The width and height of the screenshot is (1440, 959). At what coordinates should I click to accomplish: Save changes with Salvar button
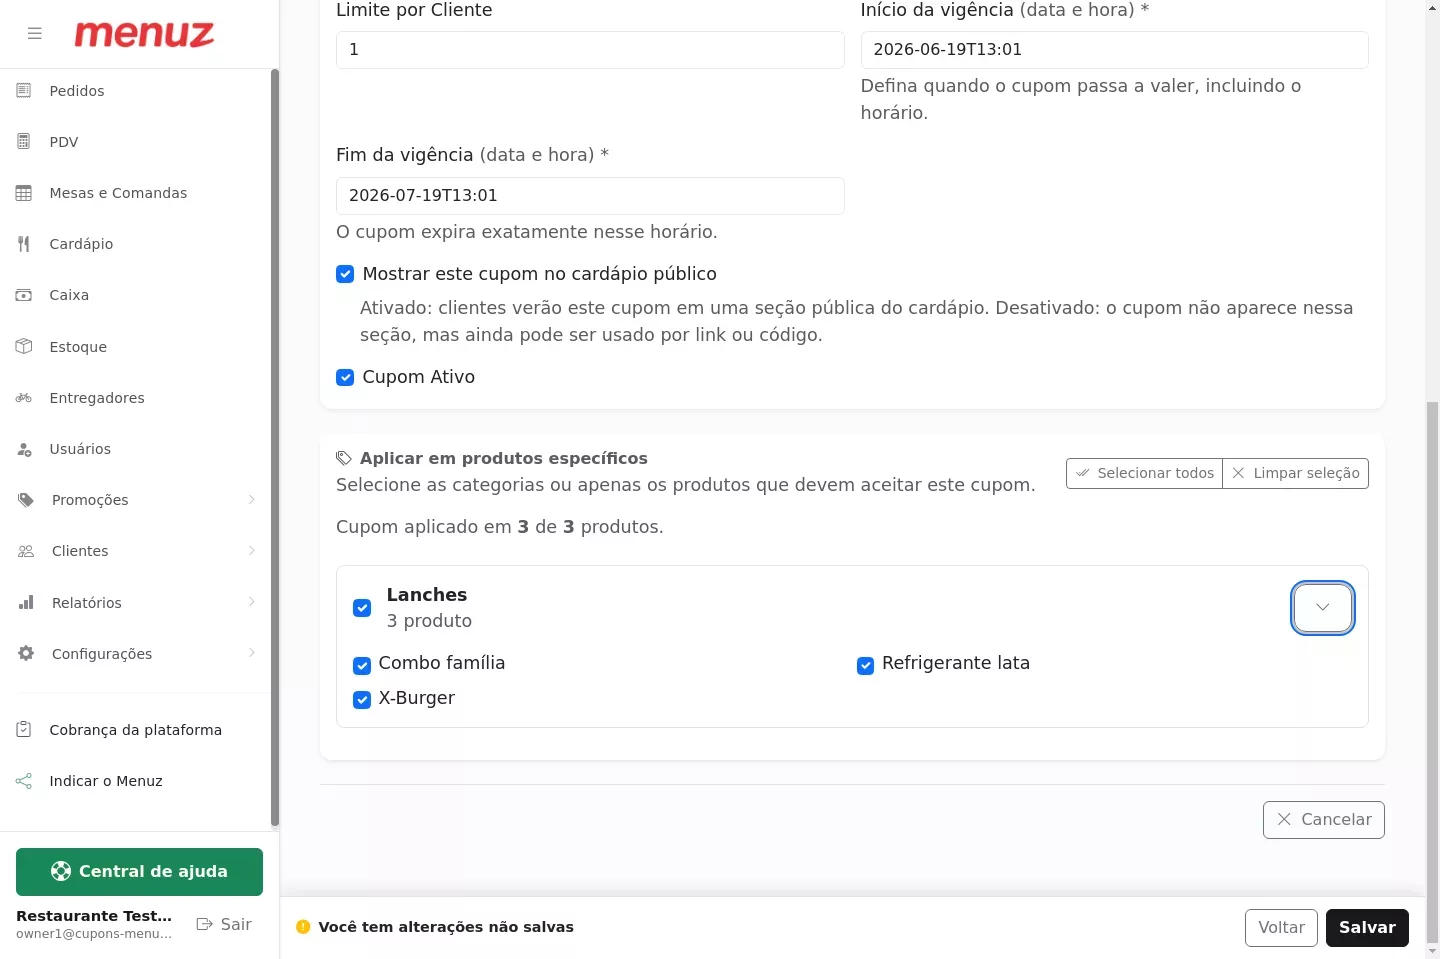(x=1367, y=928)
